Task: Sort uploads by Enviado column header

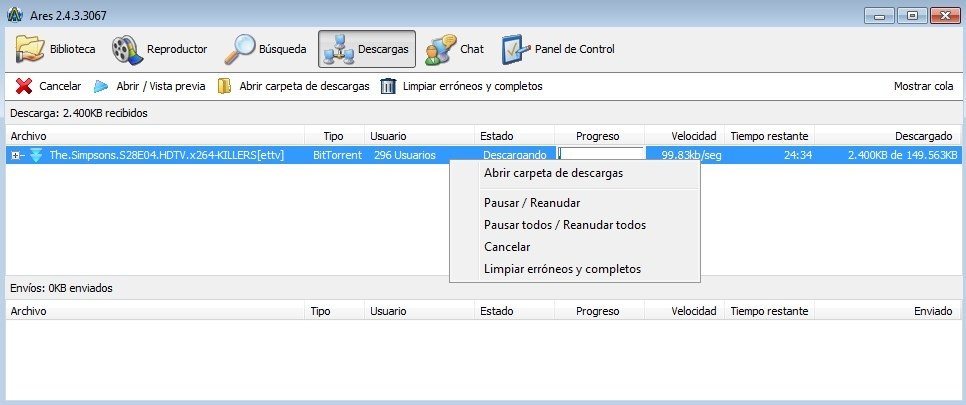Action: tap(887, 311)
